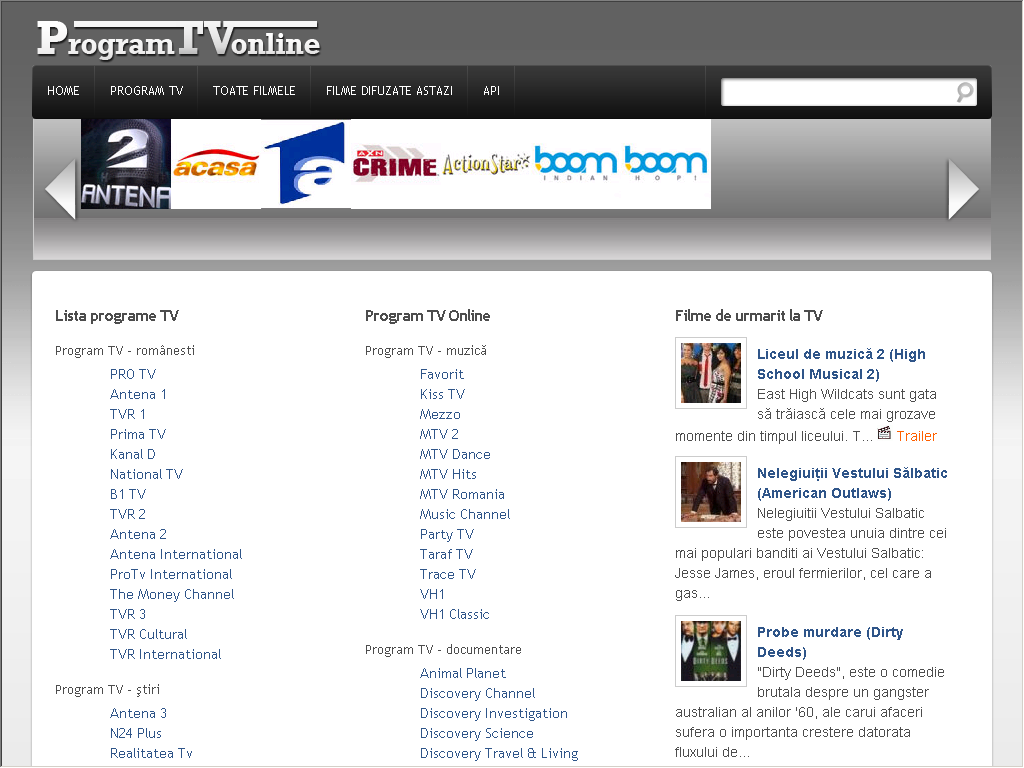Open Realitatea Tv link
1024x768 pixels.
(x=151, y=754)
